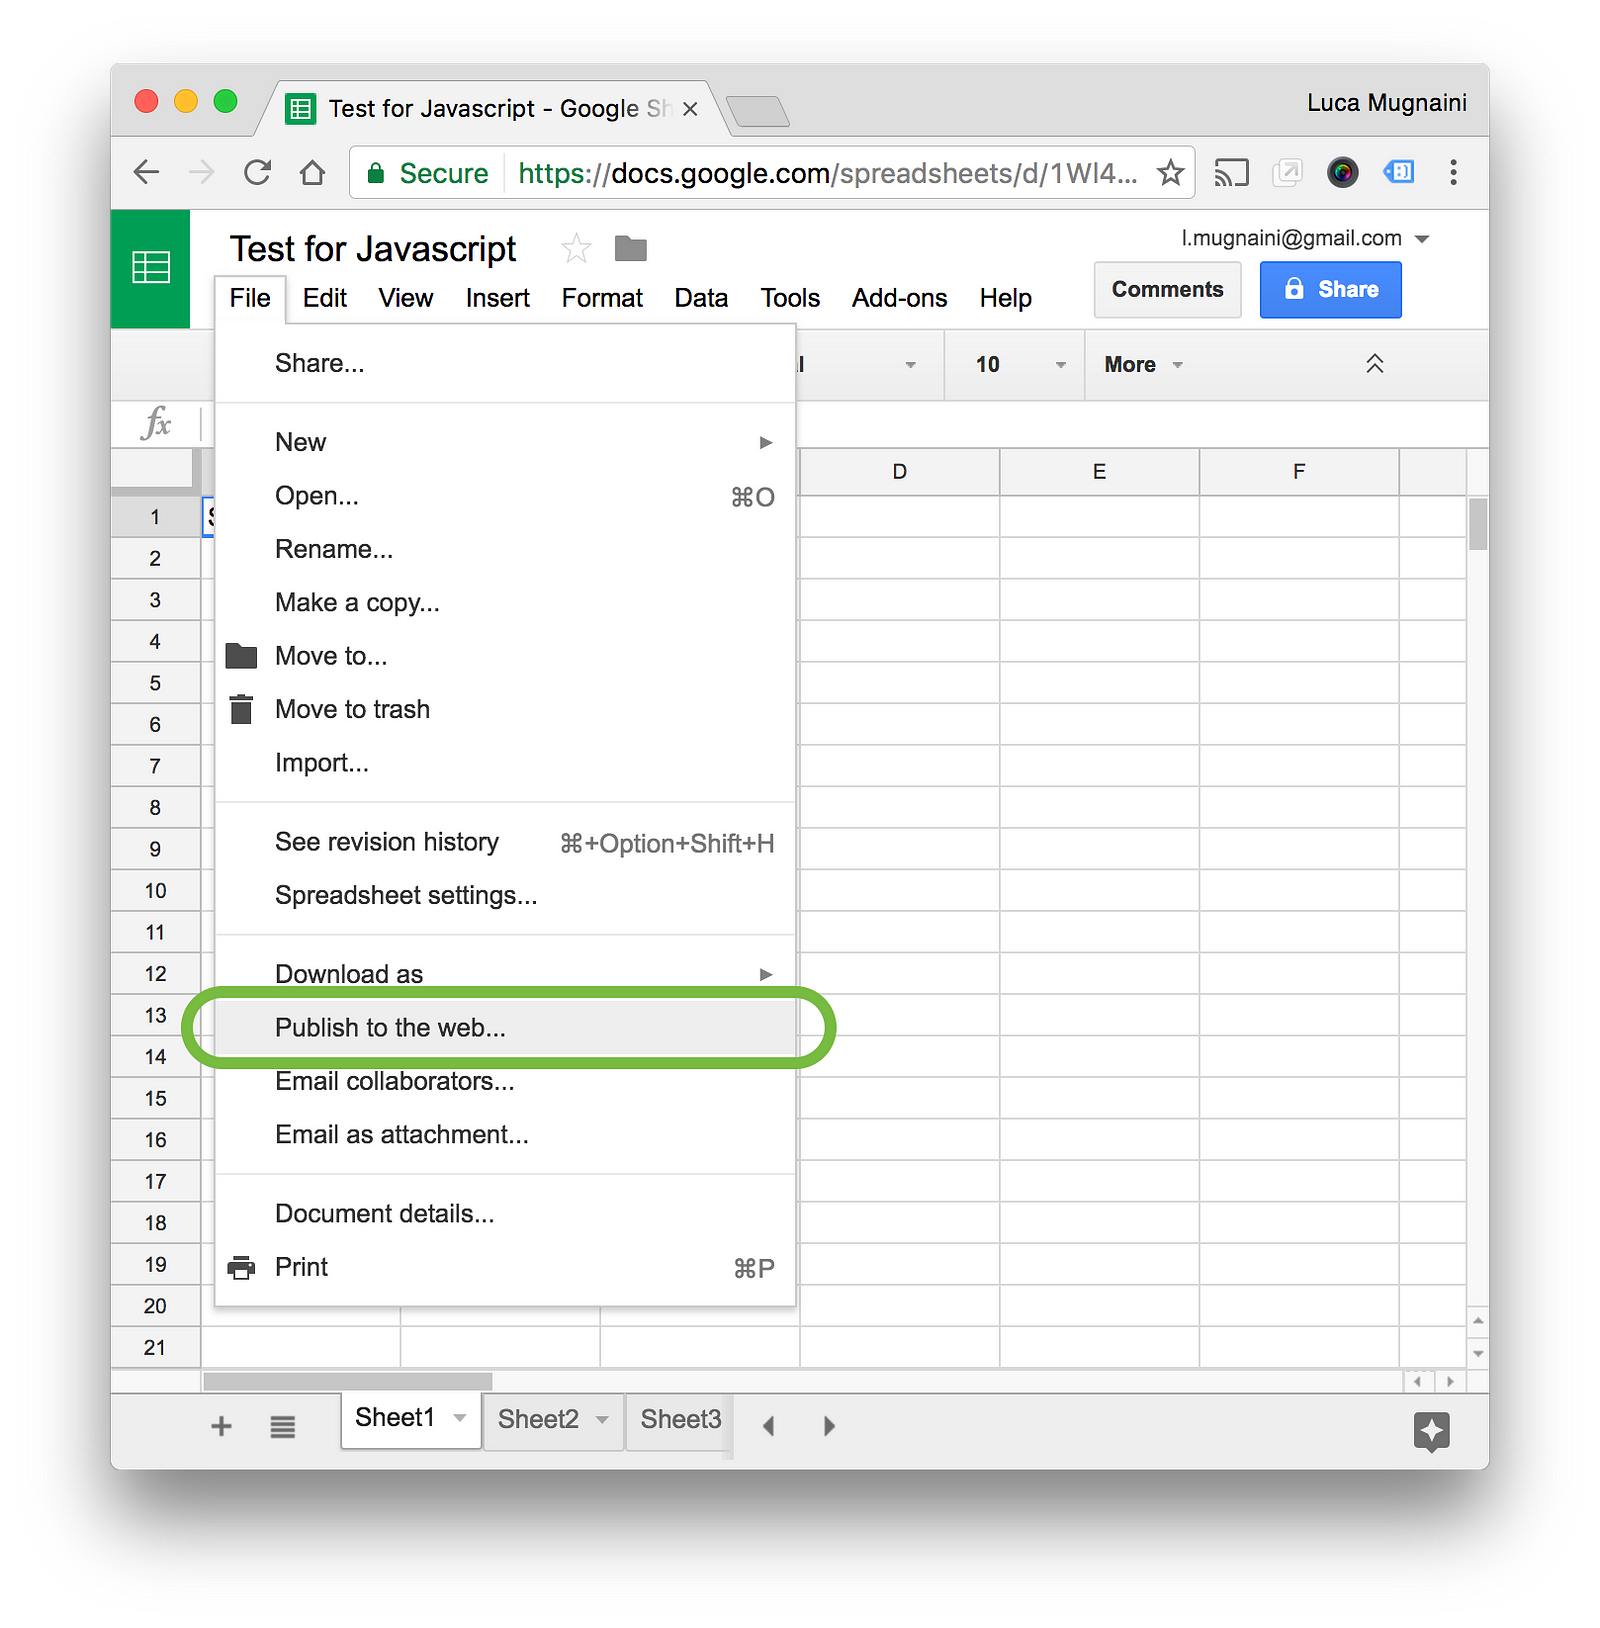The width and height of the screenshot is (1600, 1628).
Task: Open the font family dropdown arrow
Action: point(910,365)
